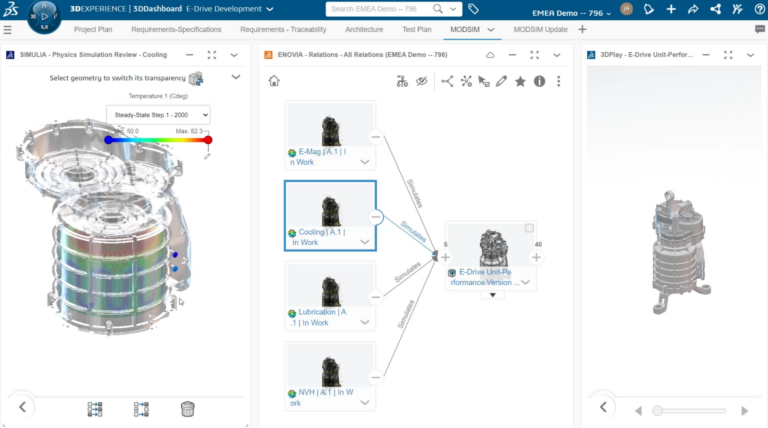This screenshot has width=768, height=428.
Task: Tick the checkbox on E-Drive Unit card
Action: [529, 228]
